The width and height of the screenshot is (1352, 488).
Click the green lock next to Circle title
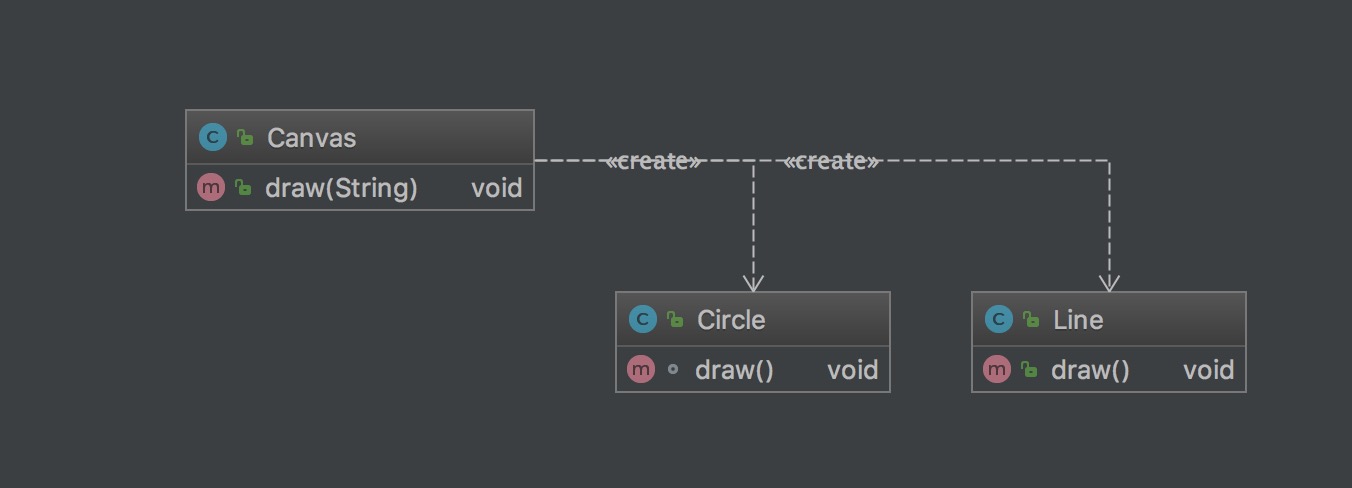[x=675, y=320]
